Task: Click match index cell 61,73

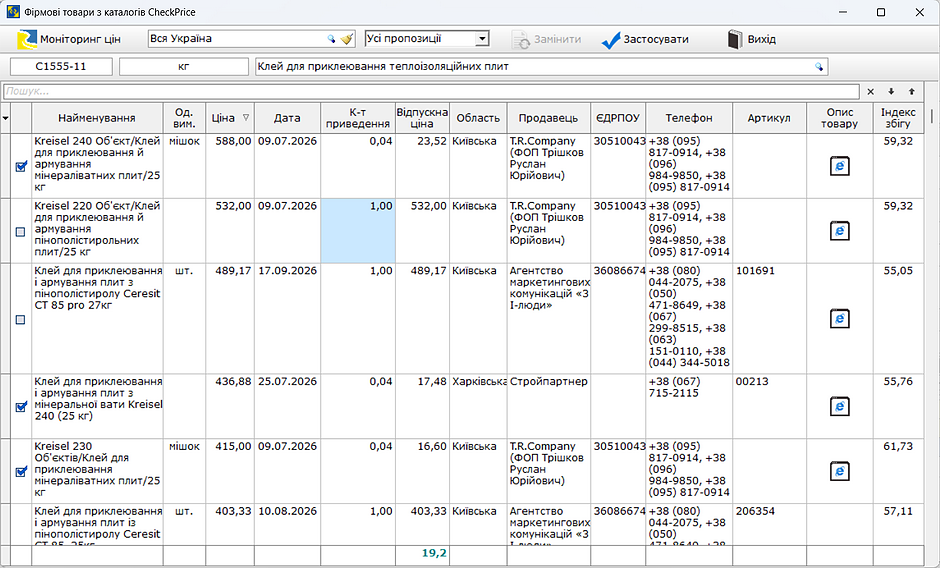Action: point(898,471)
